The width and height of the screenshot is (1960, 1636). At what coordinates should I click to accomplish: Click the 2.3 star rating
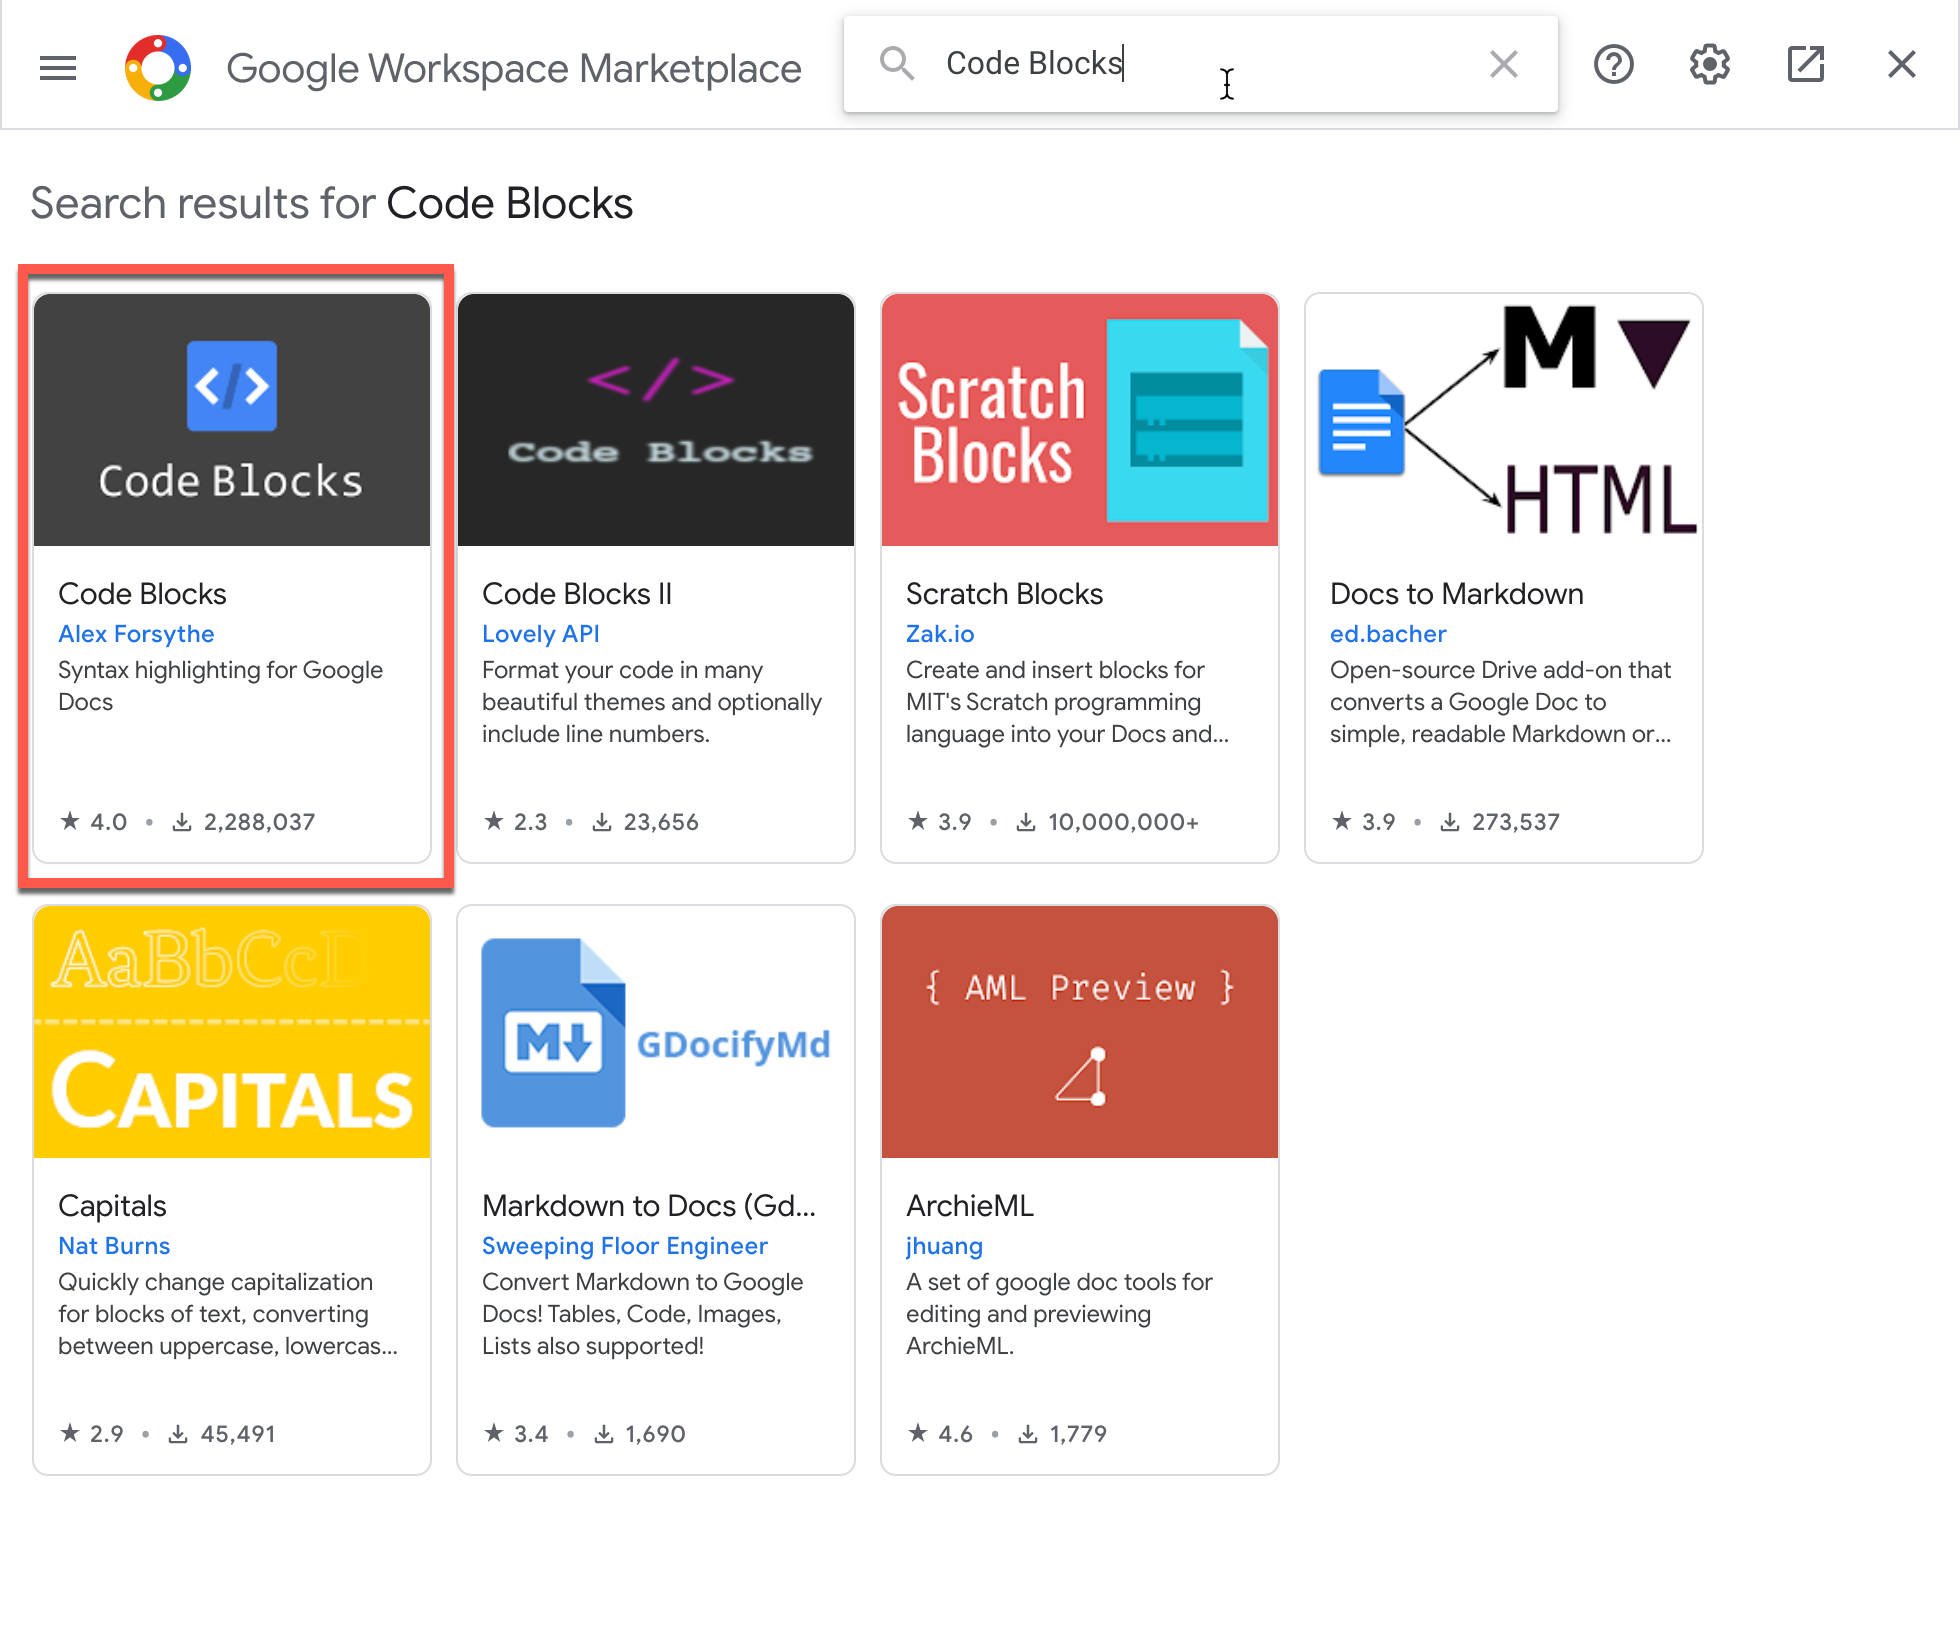(x=517, y=822)
